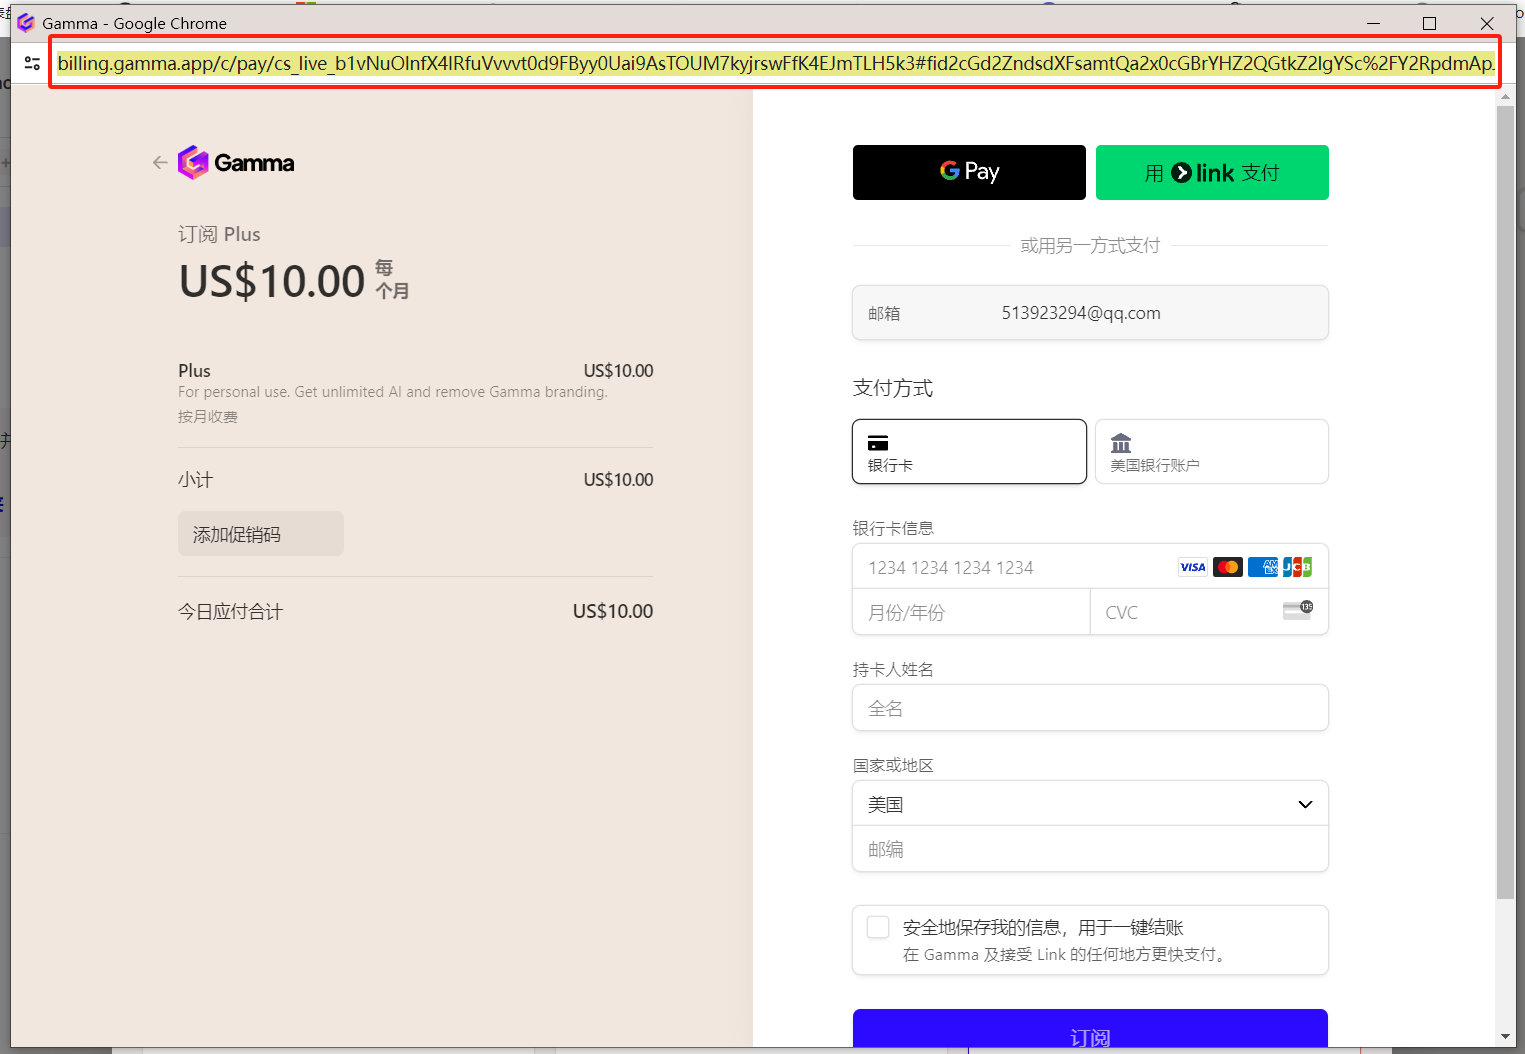1525x1054 pixels.
Task: Pay with Link green button
Action: click(1212, 172)
